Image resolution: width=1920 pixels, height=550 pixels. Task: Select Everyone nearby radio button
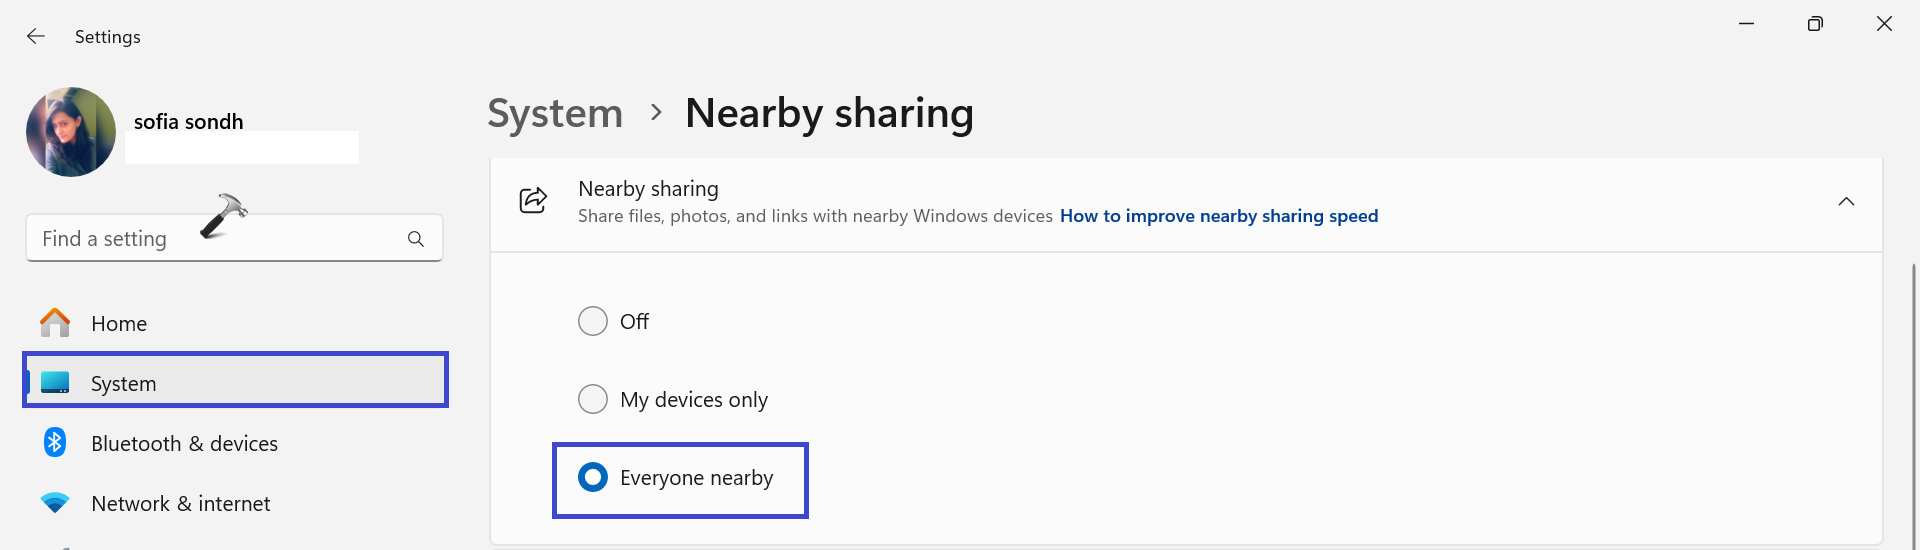pyautogui.click(x=593, y=477)
